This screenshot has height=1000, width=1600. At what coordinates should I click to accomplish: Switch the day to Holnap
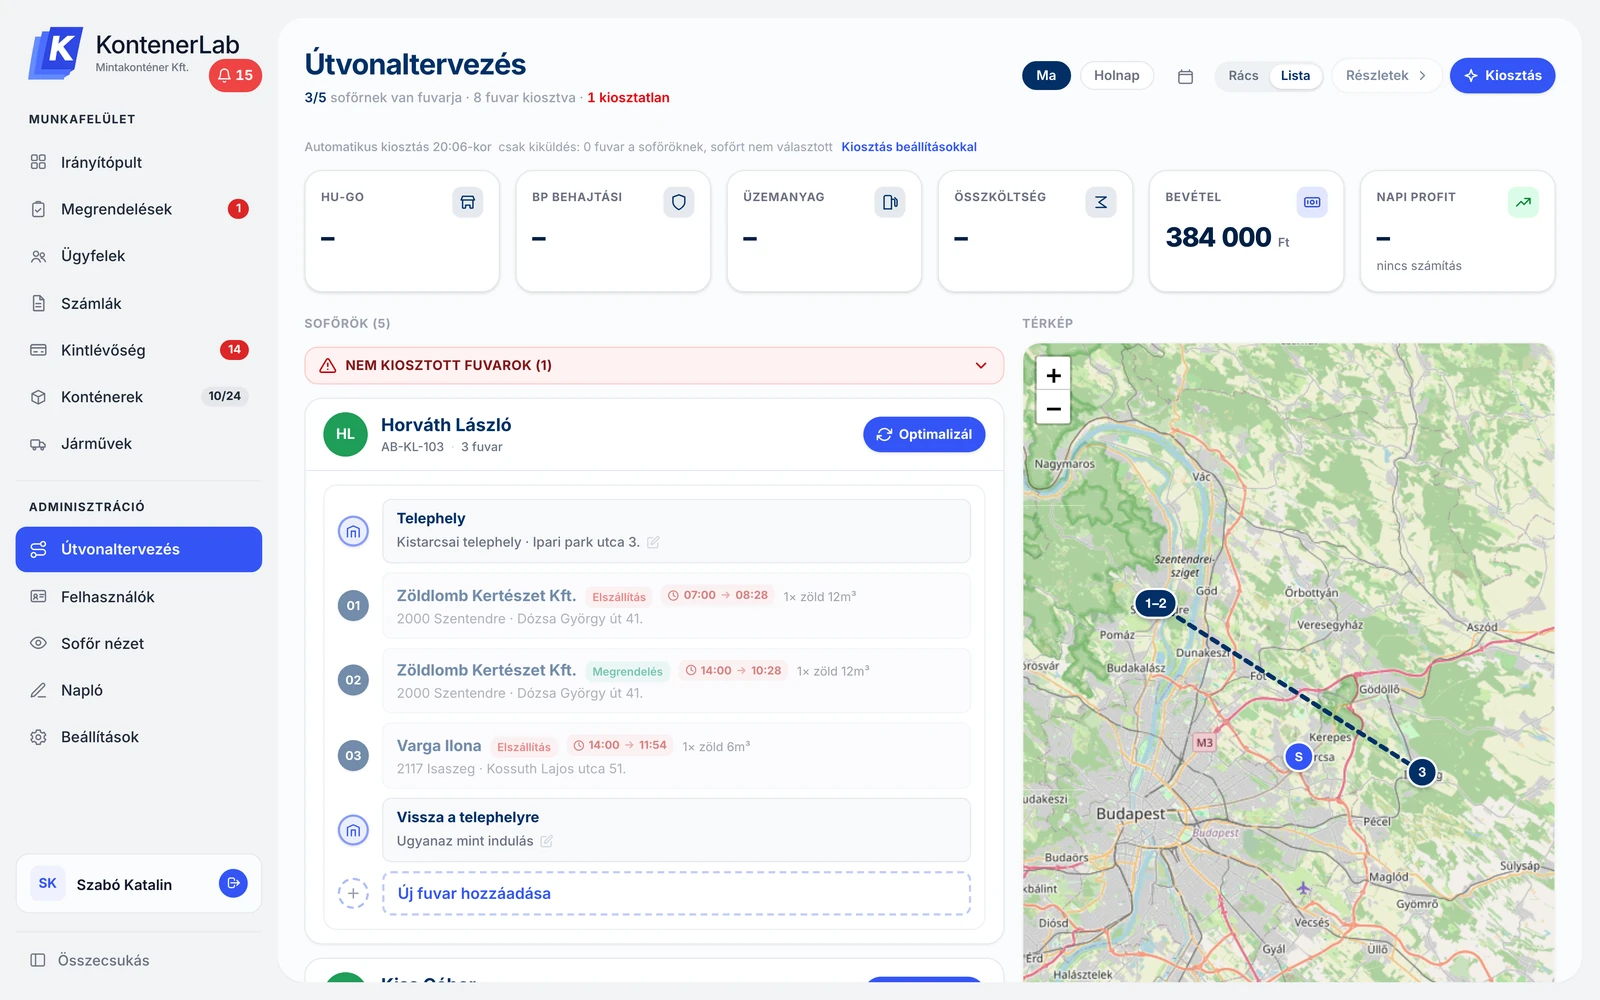(1117, 76)
